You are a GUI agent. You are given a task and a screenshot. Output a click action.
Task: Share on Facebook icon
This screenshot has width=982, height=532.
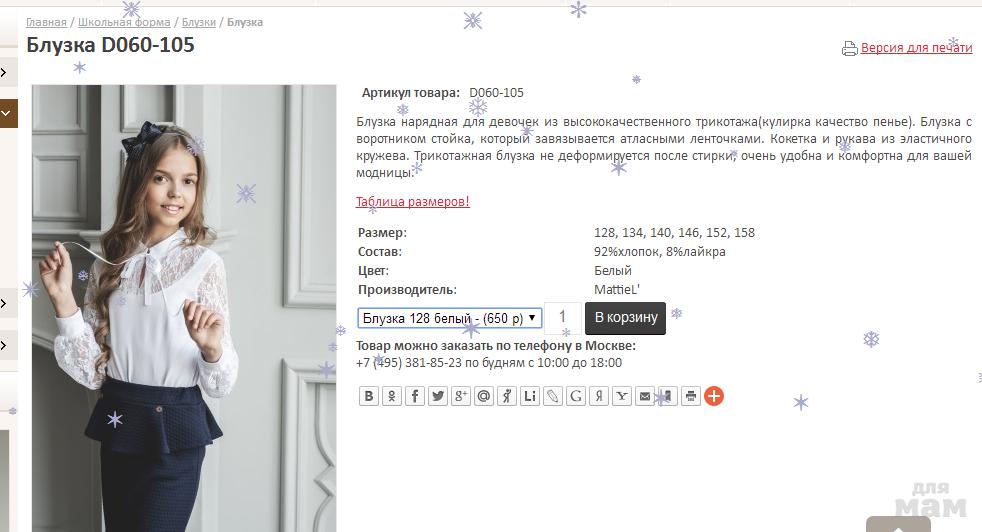(415, 396)
